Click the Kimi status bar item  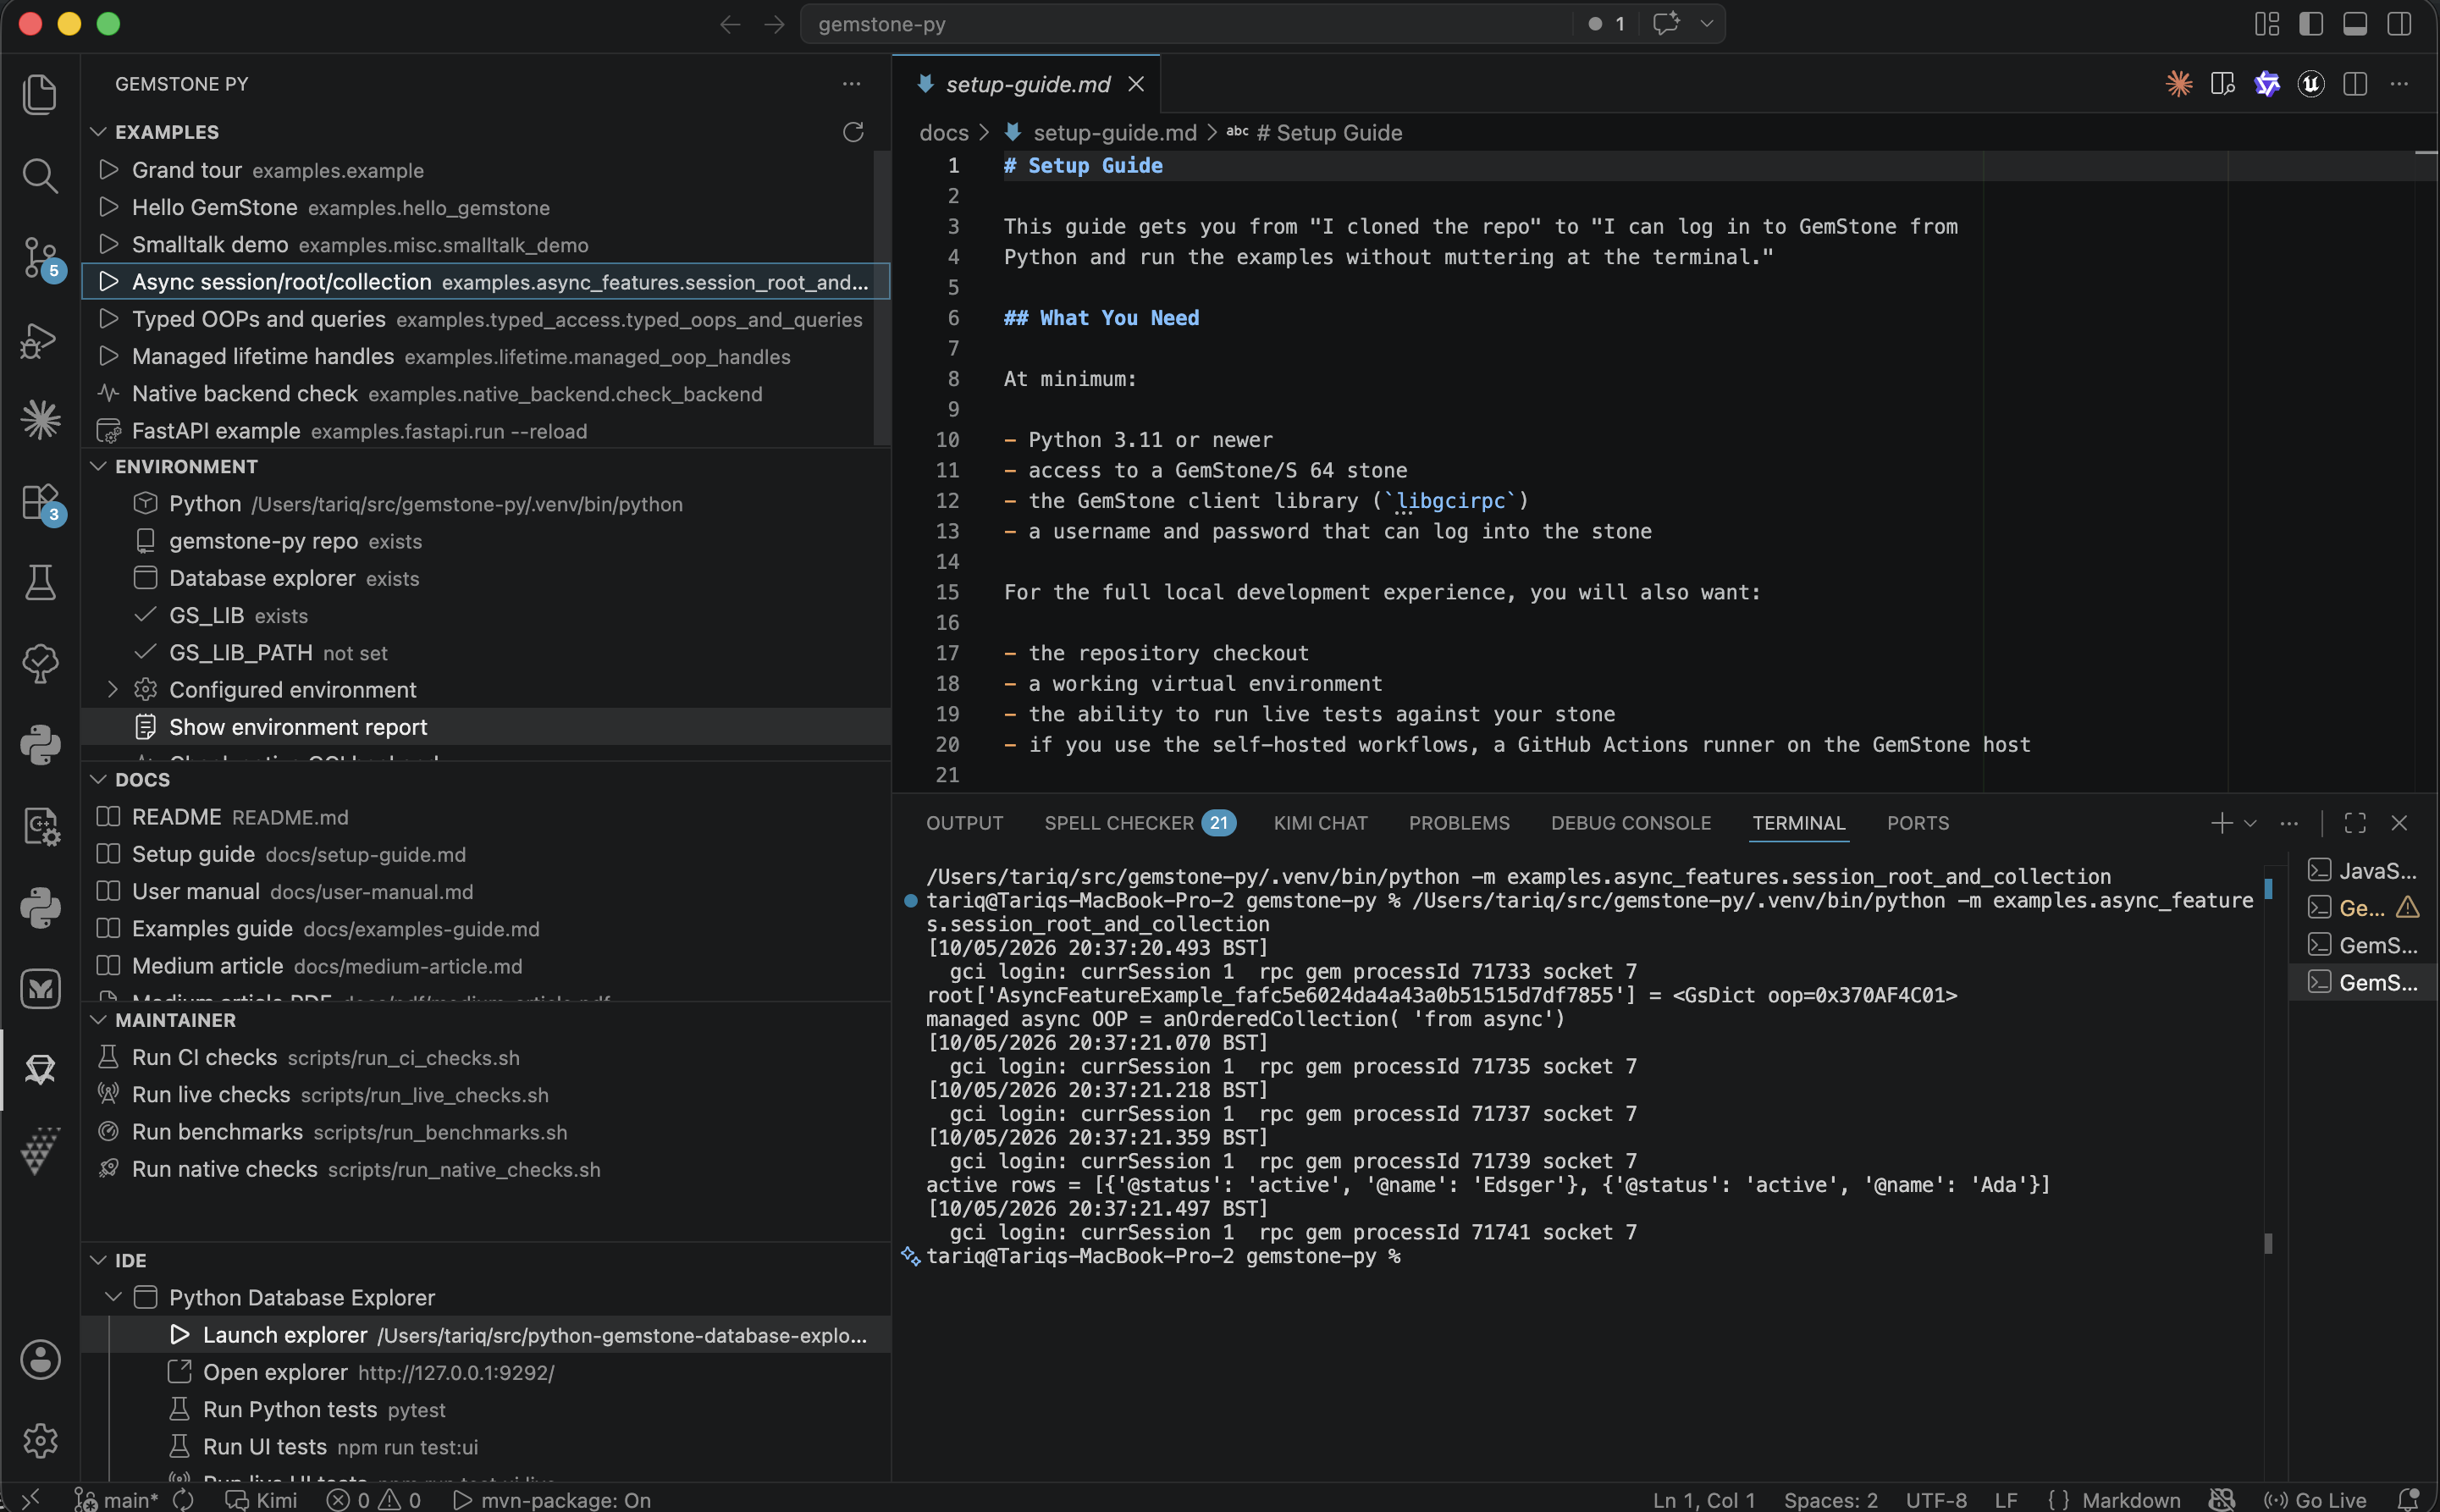pos(262,1499)
